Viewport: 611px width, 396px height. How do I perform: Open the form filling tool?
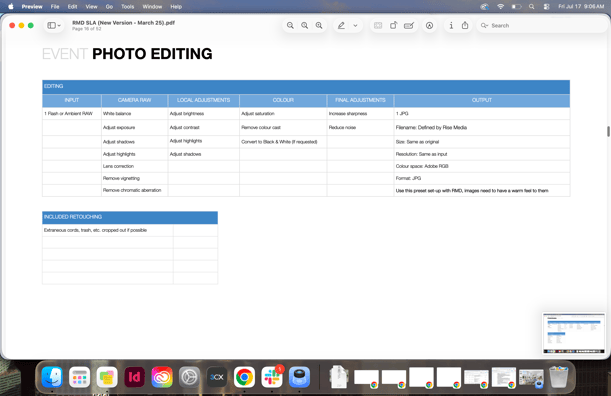point(409,25)
